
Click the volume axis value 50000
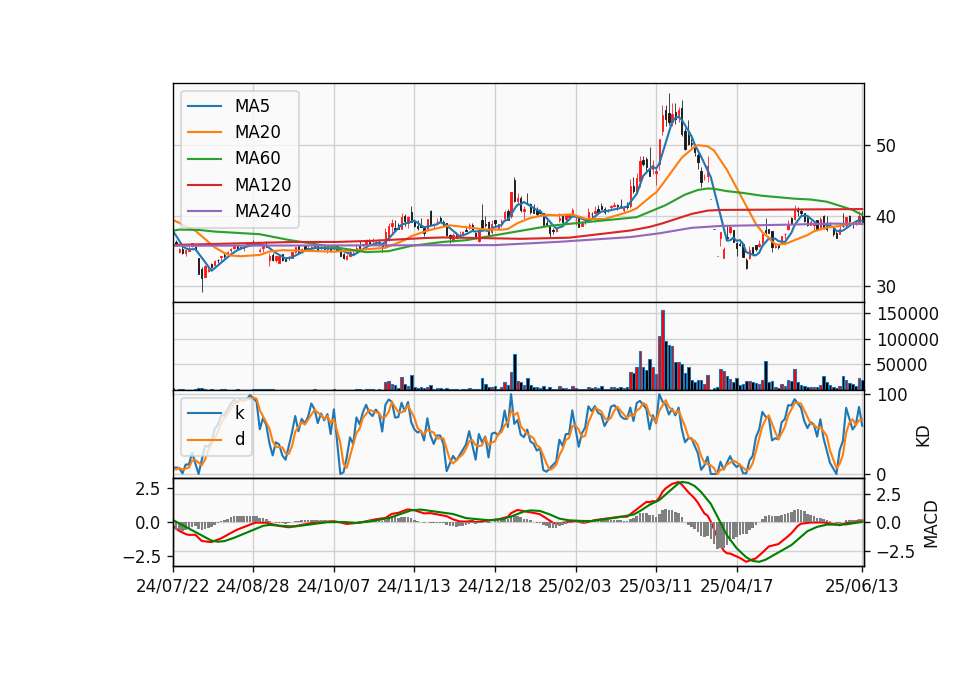click(902, 366)
